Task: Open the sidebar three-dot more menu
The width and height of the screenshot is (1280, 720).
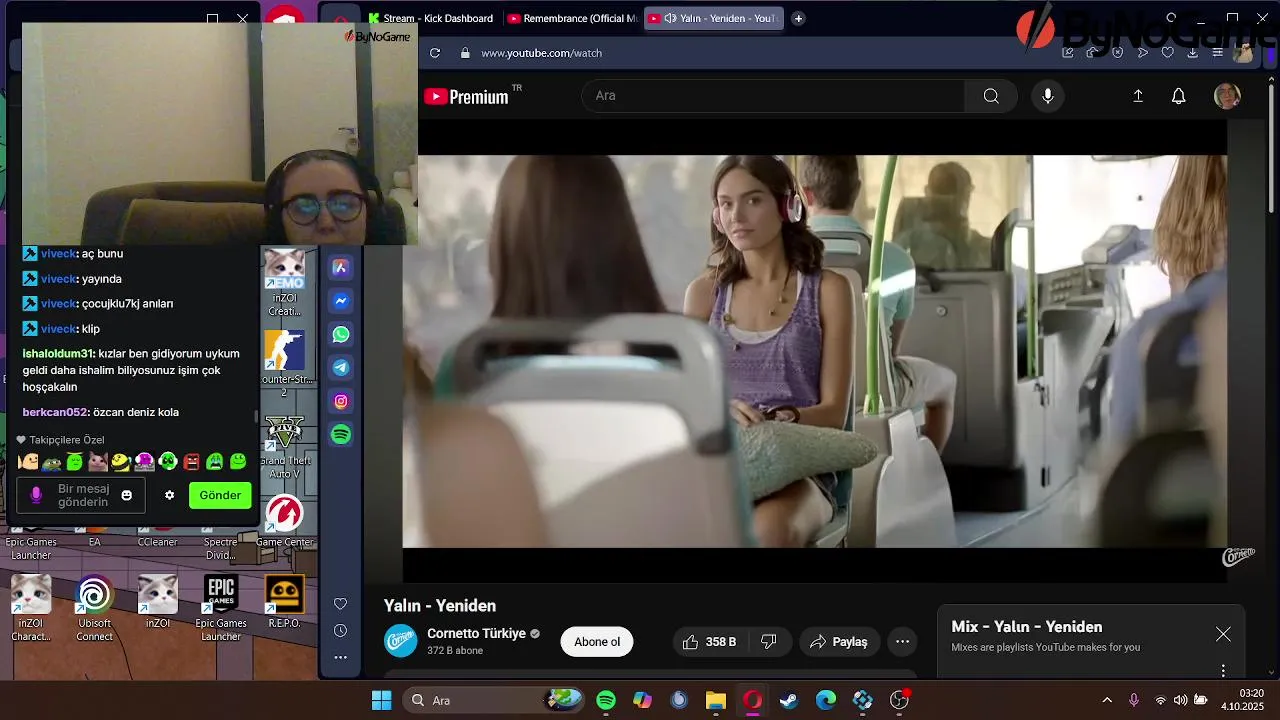Action: pos(340,657)
